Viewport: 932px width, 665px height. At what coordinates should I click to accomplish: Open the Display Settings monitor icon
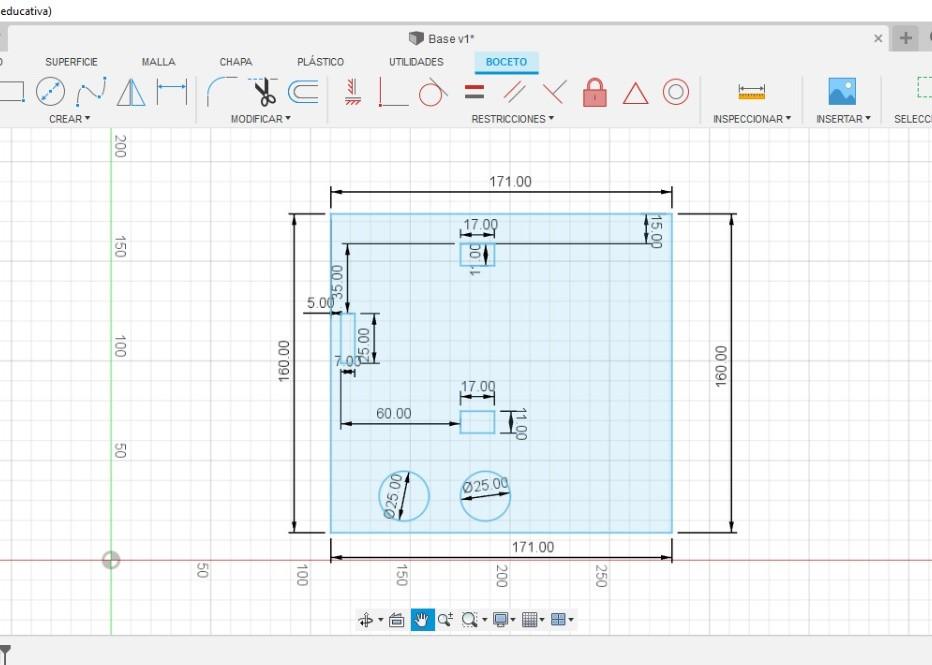[500, 620]
